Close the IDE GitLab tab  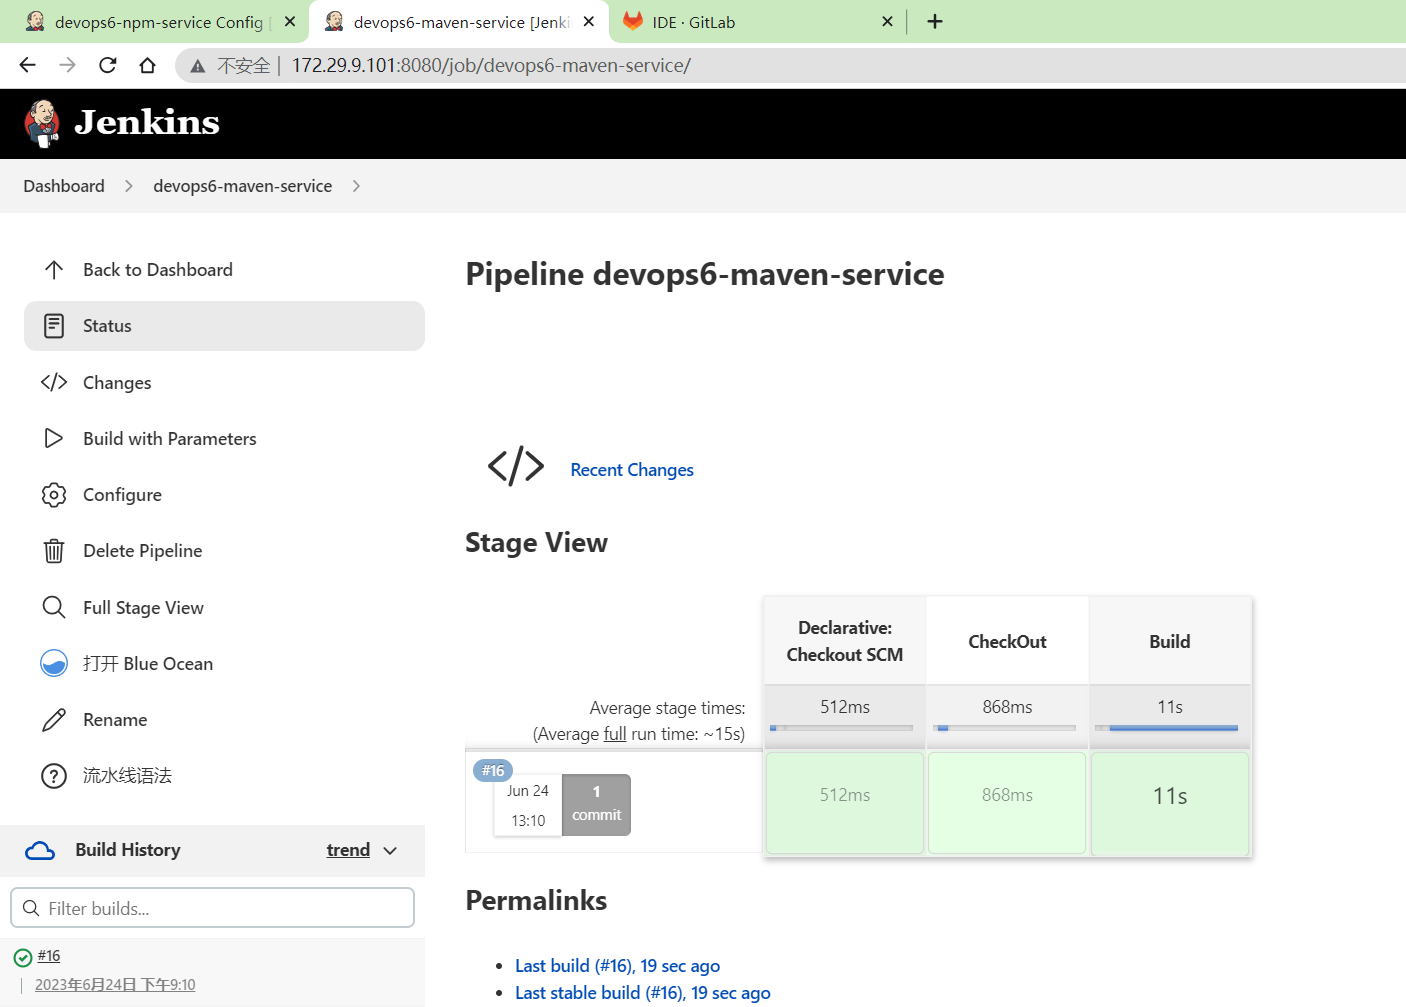point(887,21)
